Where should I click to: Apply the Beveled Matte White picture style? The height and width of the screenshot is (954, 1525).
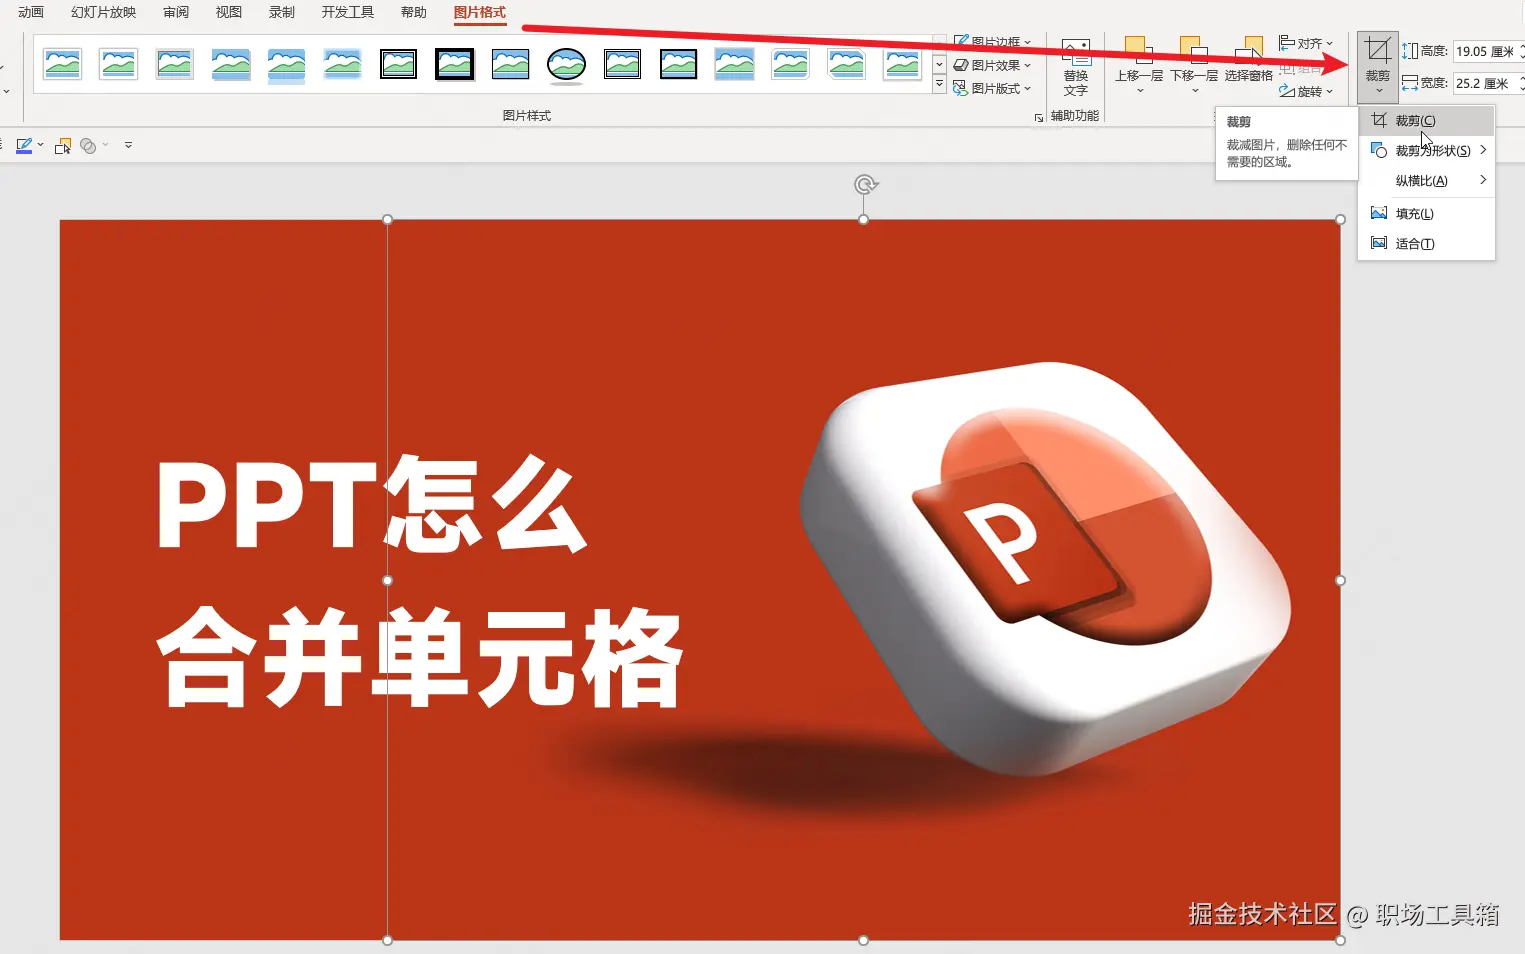tap(118, 65)
